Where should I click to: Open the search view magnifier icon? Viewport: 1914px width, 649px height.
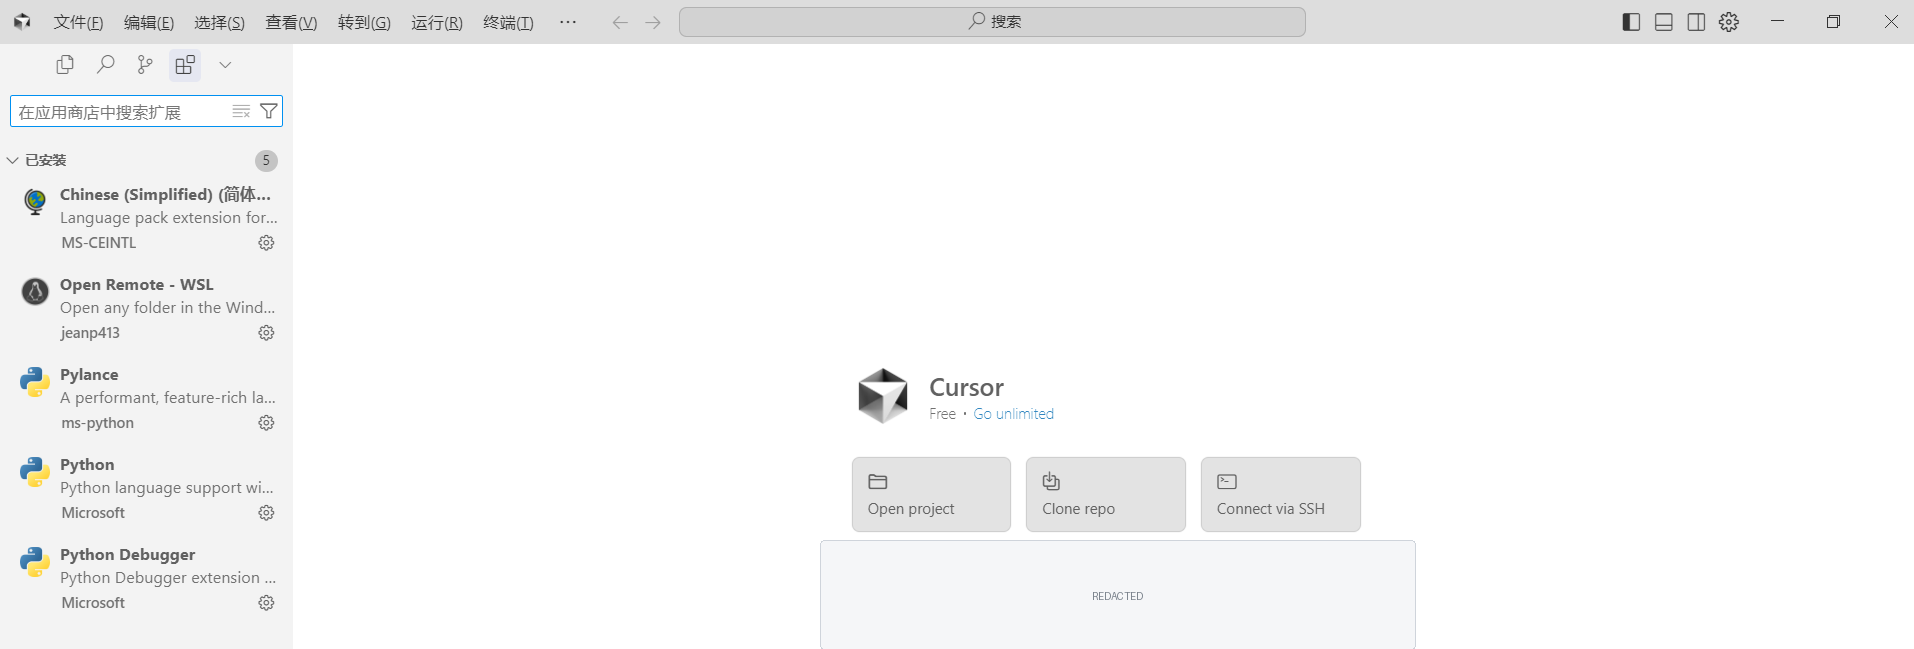pyautogui.click(x=105, y=65)
